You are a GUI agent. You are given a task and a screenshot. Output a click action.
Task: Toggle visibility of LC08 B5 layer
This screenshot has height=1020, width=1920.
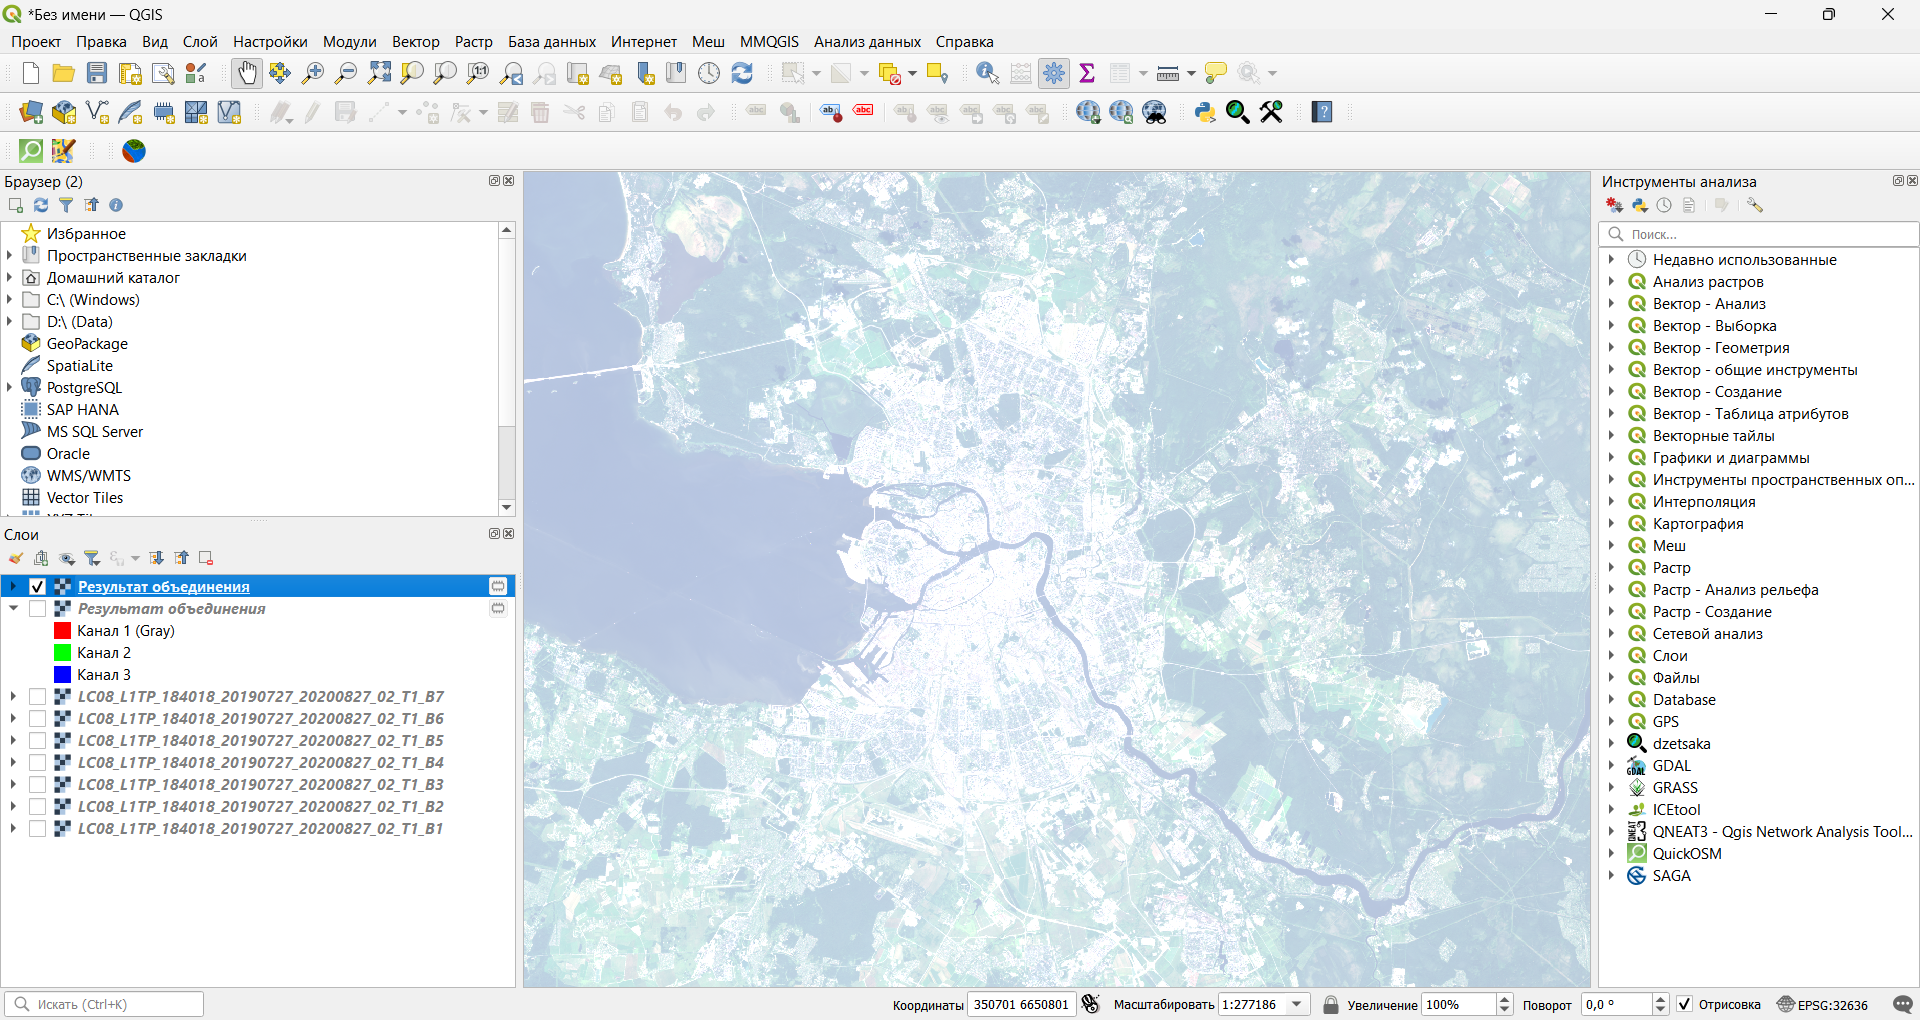[x=38, y=741]
